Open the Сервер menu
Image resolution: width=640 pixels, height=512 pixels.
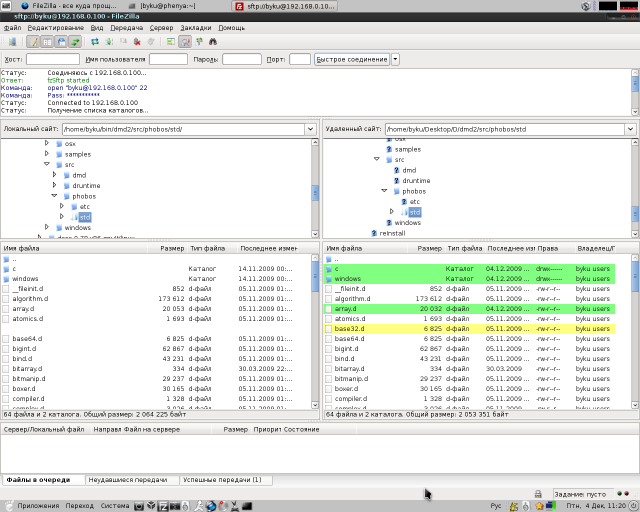click(x=161, y=28)
